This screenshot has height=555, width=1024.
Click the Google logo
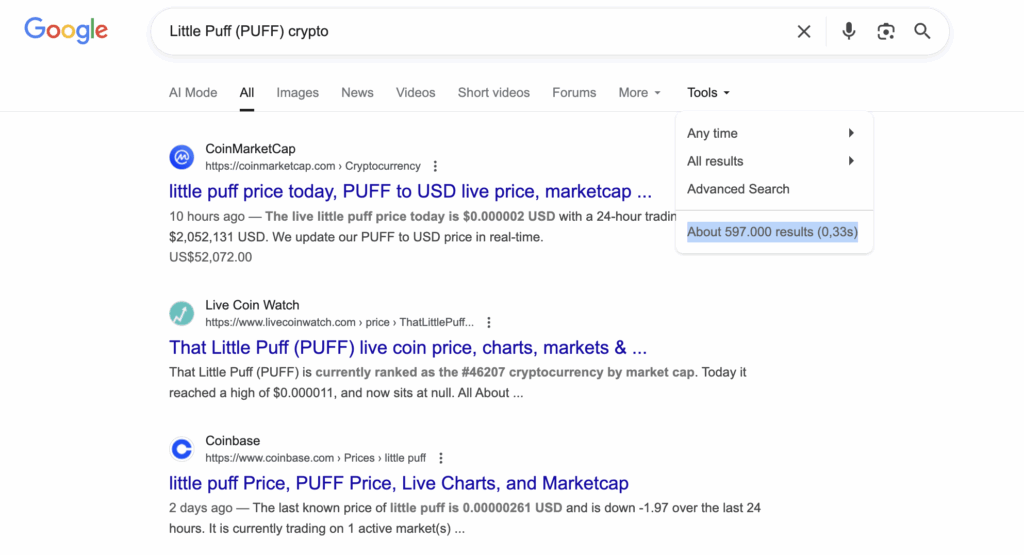(66, 30)
